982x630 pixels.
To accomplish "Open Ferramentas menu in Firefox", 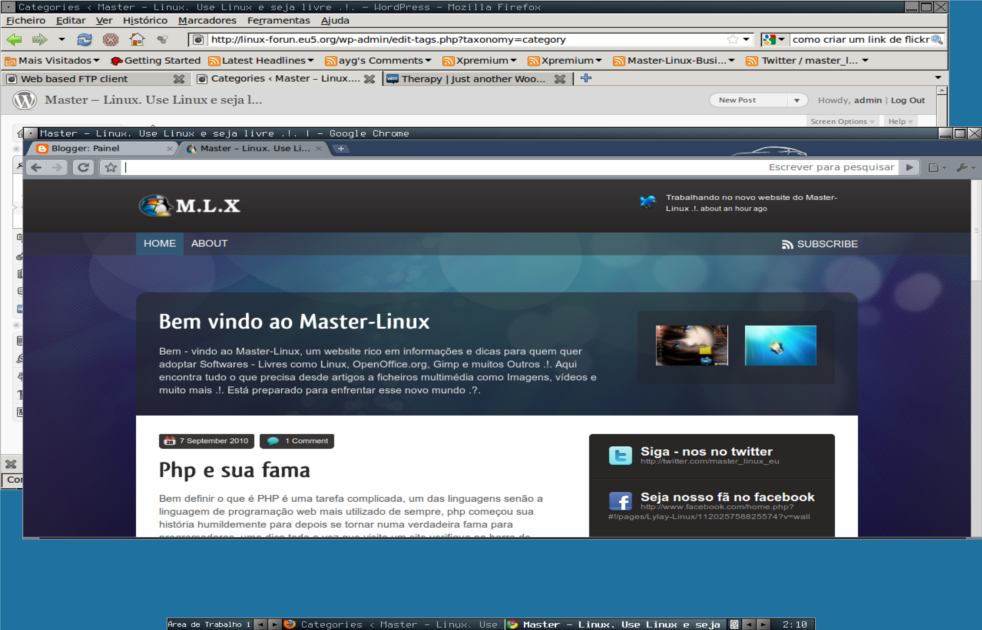I will [279, 20].
